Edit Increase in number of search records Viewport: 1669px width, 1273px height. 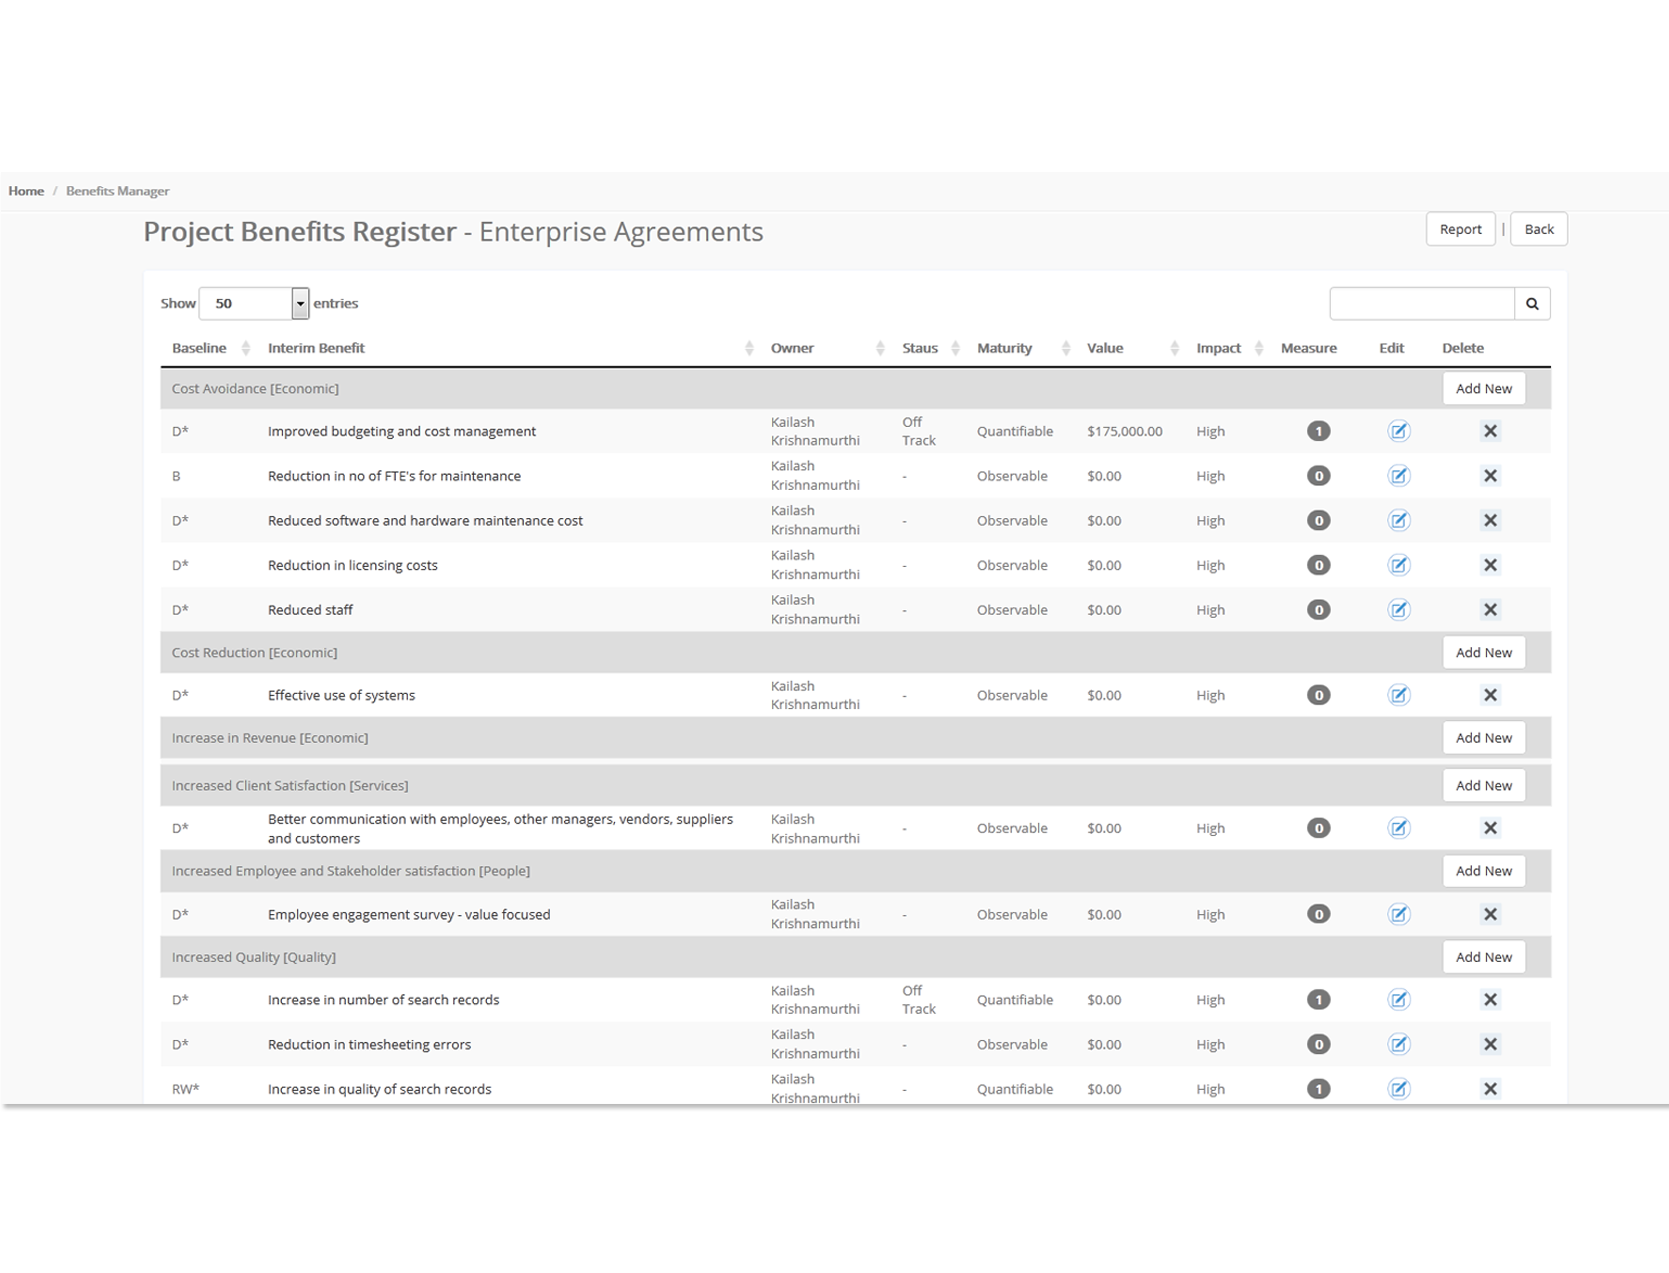[x=1398, y=1000]
